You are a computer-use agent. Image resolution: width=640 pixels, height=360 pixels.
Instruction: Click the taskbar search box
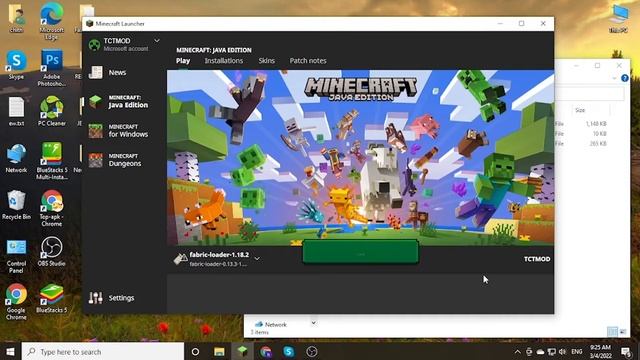coord(103,351)
